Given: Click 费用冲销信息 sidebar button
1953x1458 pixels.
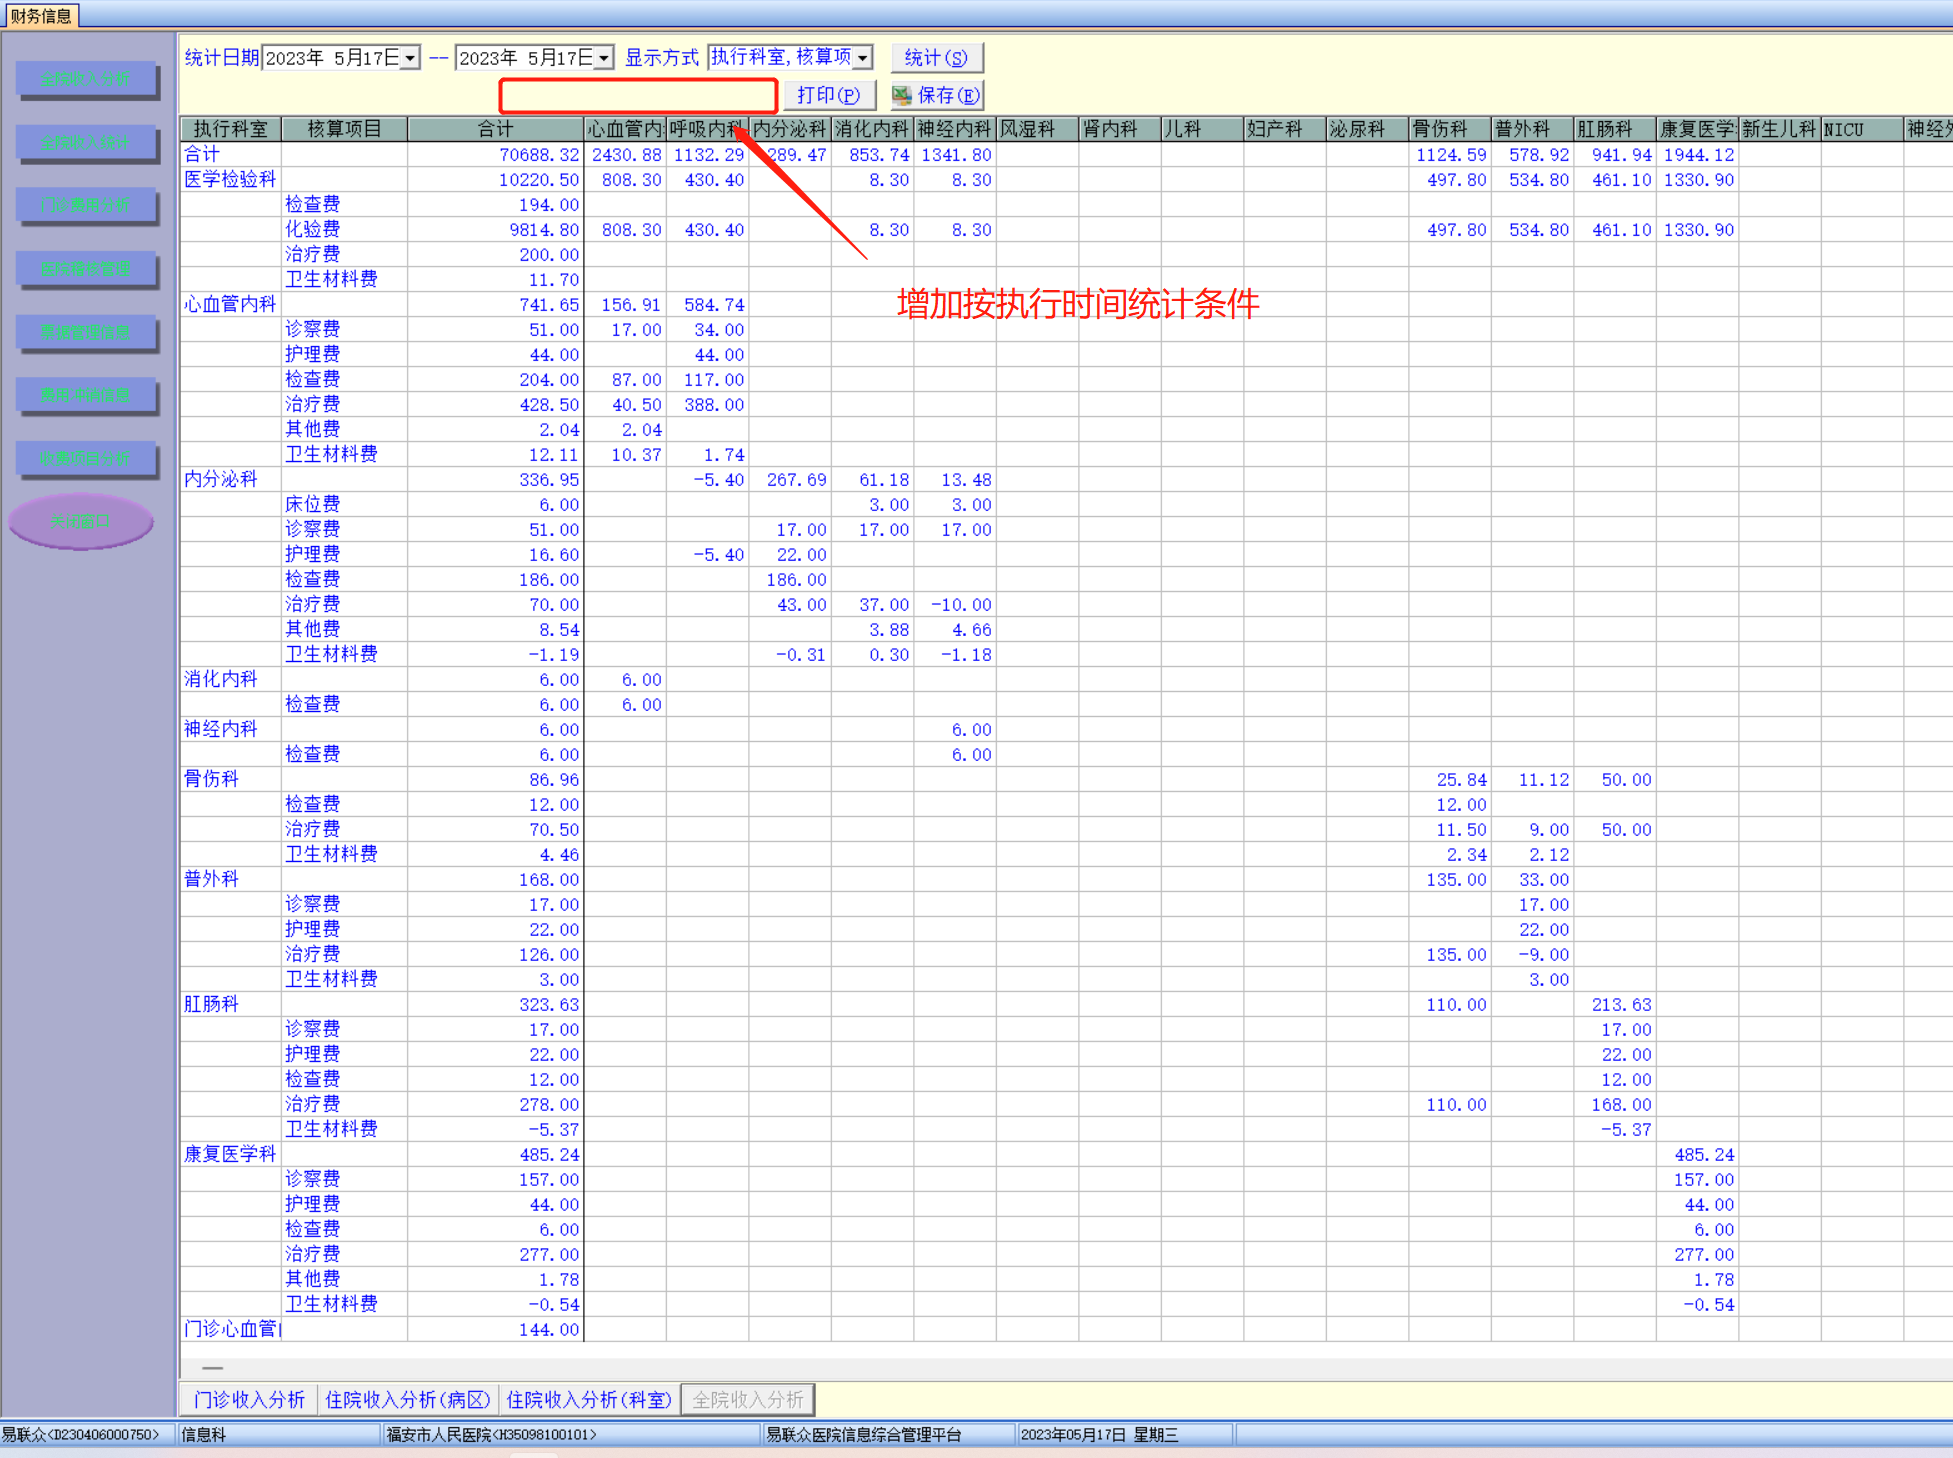Looking at the screenshot, I should (86, 395).
